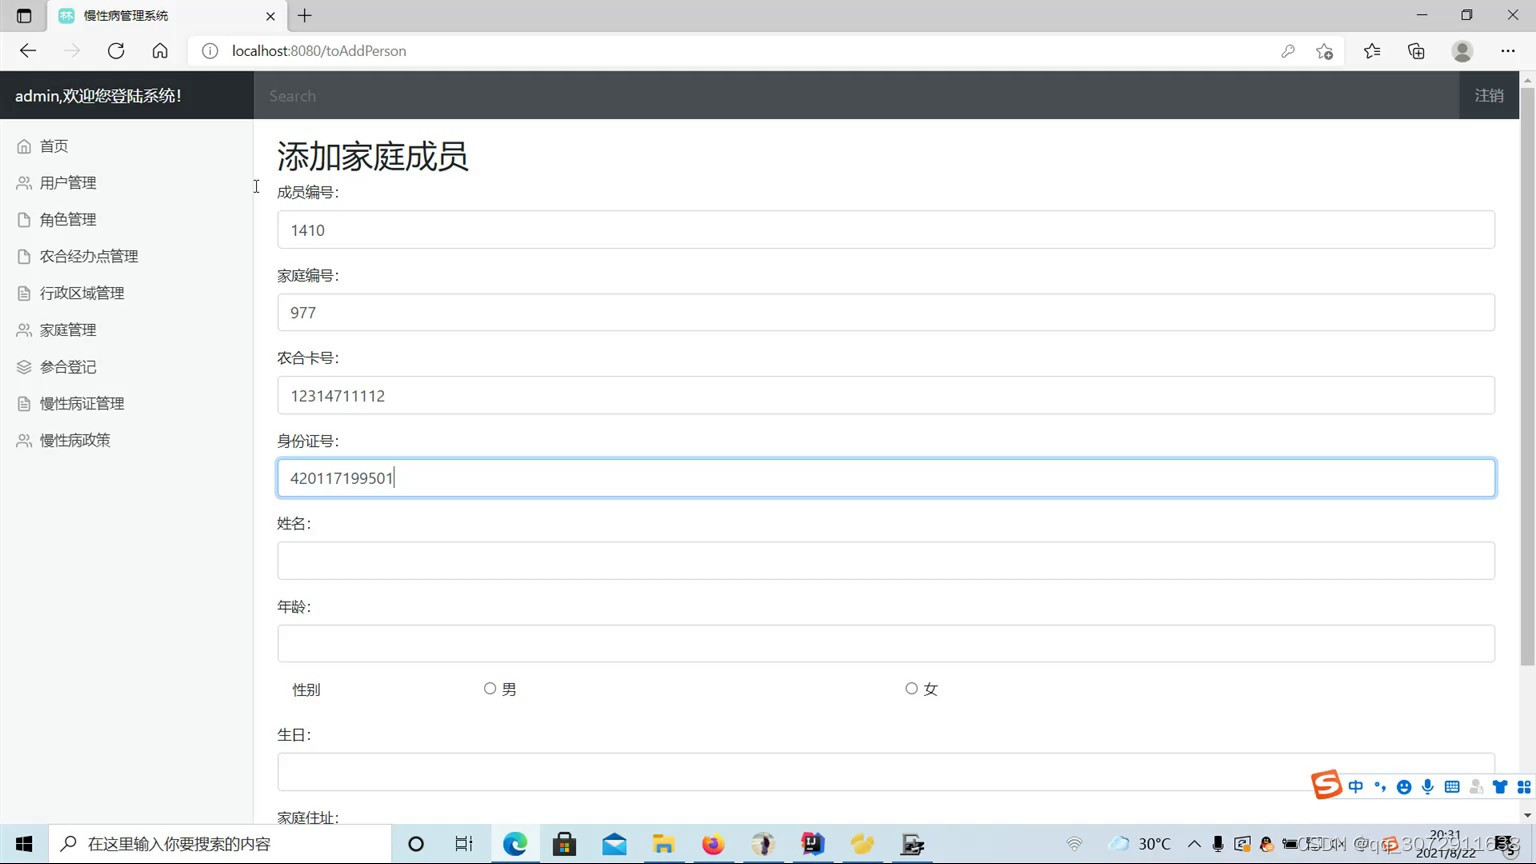This screenshot has width=1536, height=864.
Task: Open Microsoft Edge on the taskbar
Action: (x=515, y=844)
